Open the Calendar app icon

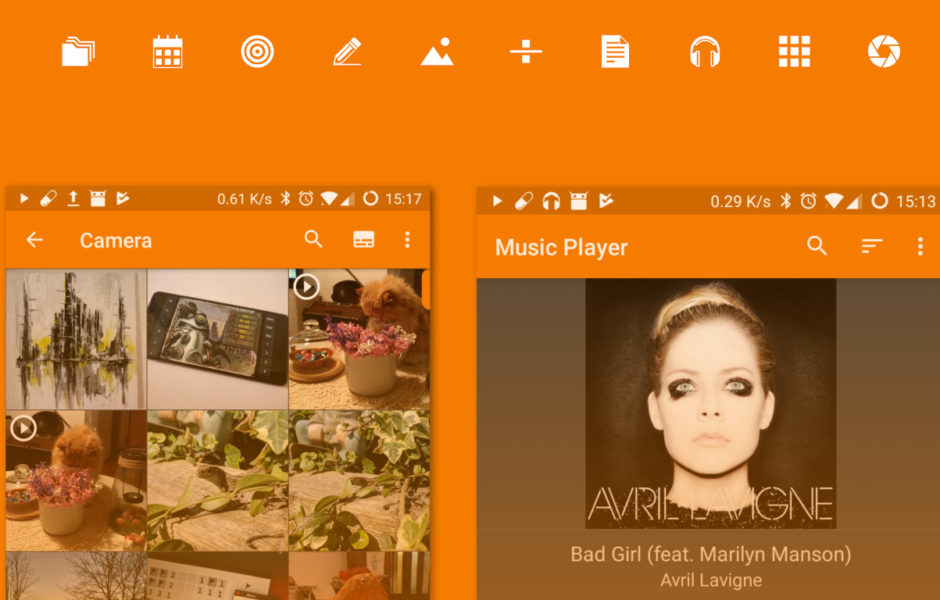167,52
